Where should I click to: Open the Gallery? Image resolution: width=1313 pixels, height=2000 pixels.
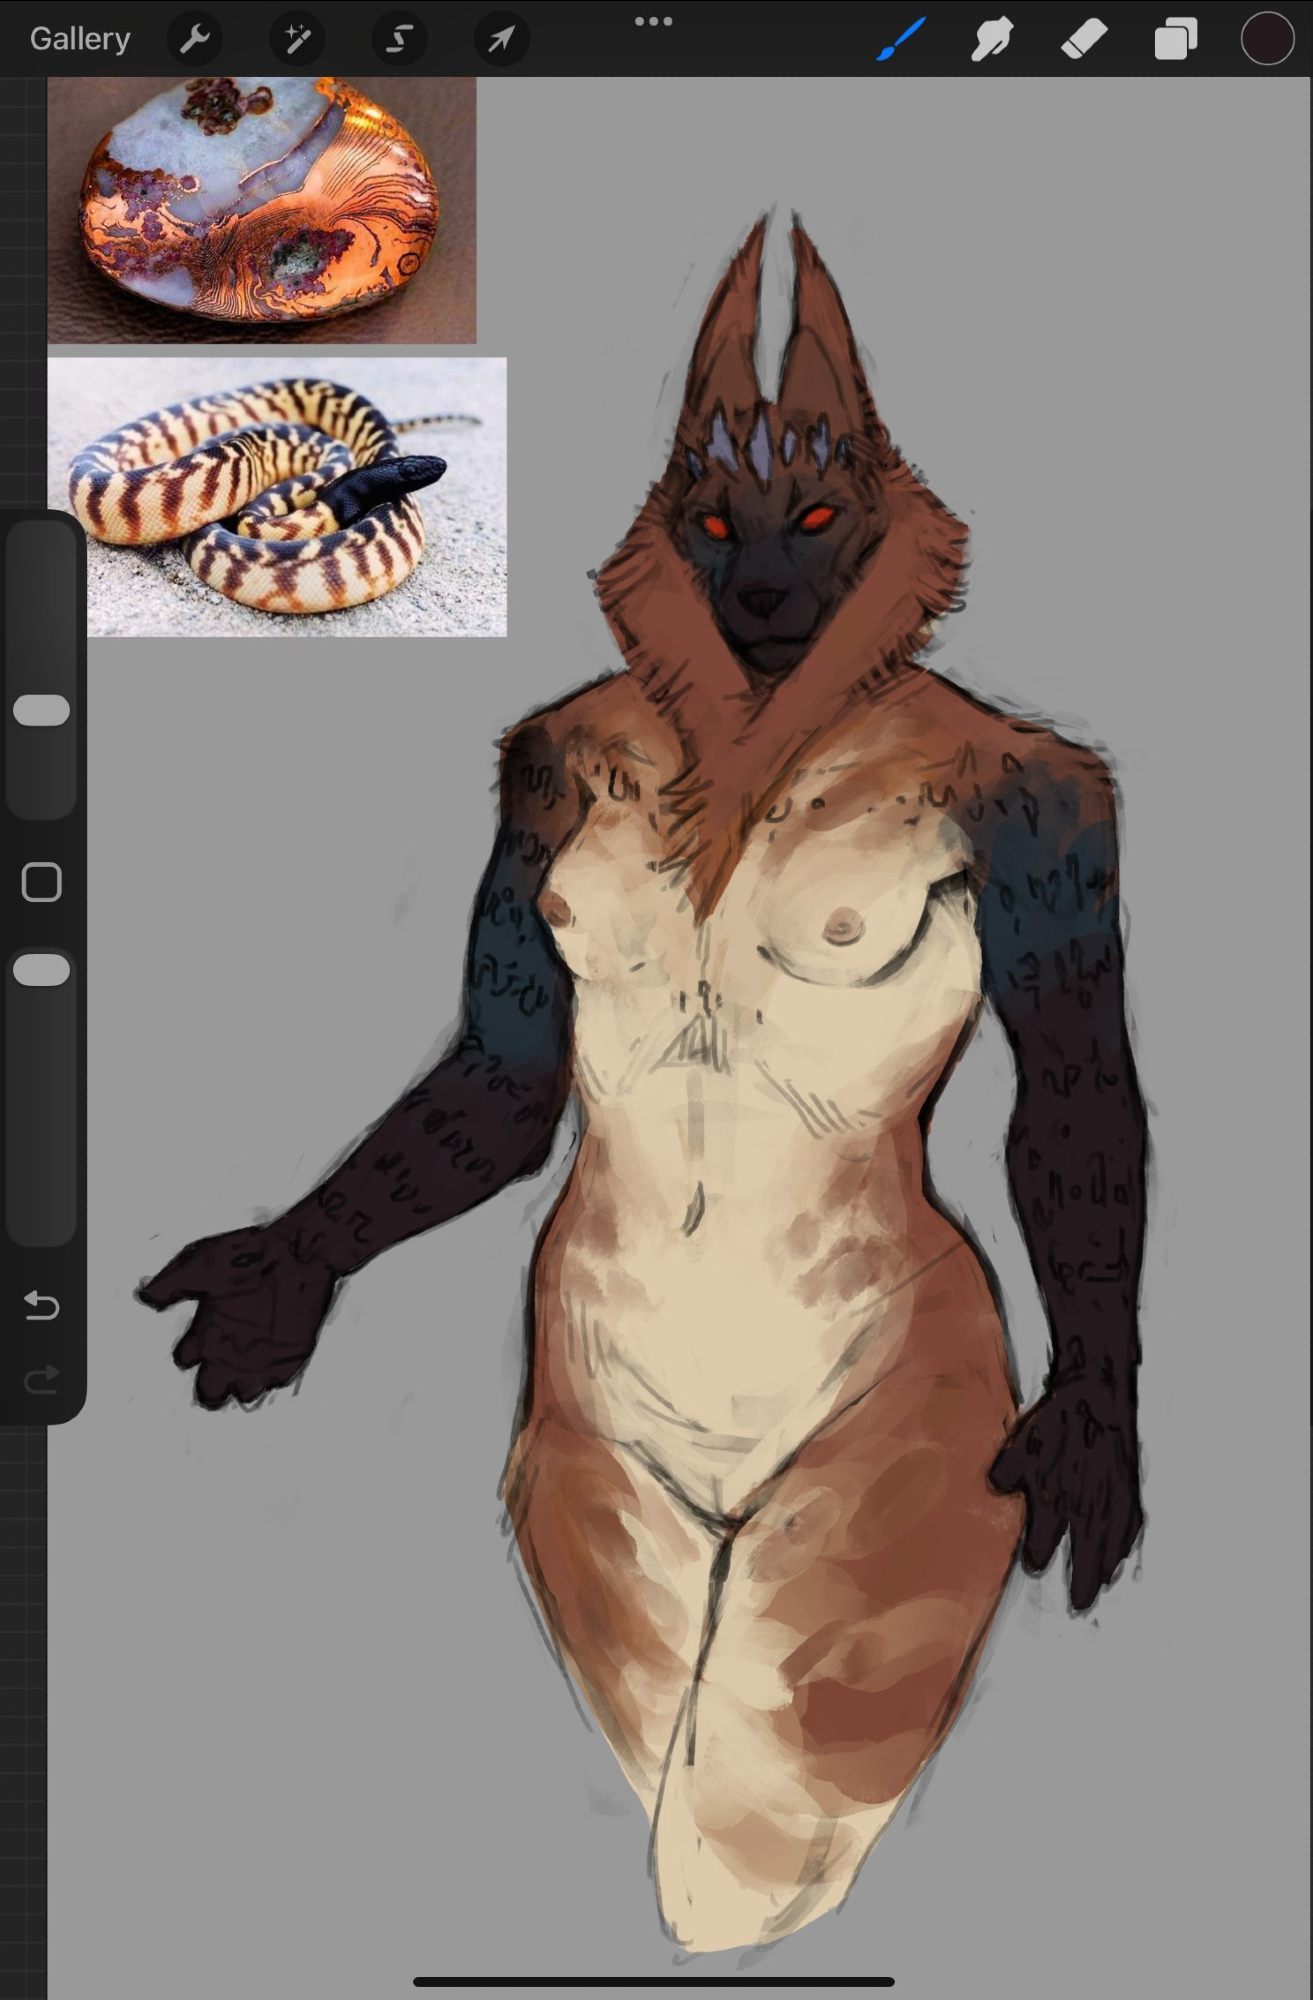[x=80, y=39]
